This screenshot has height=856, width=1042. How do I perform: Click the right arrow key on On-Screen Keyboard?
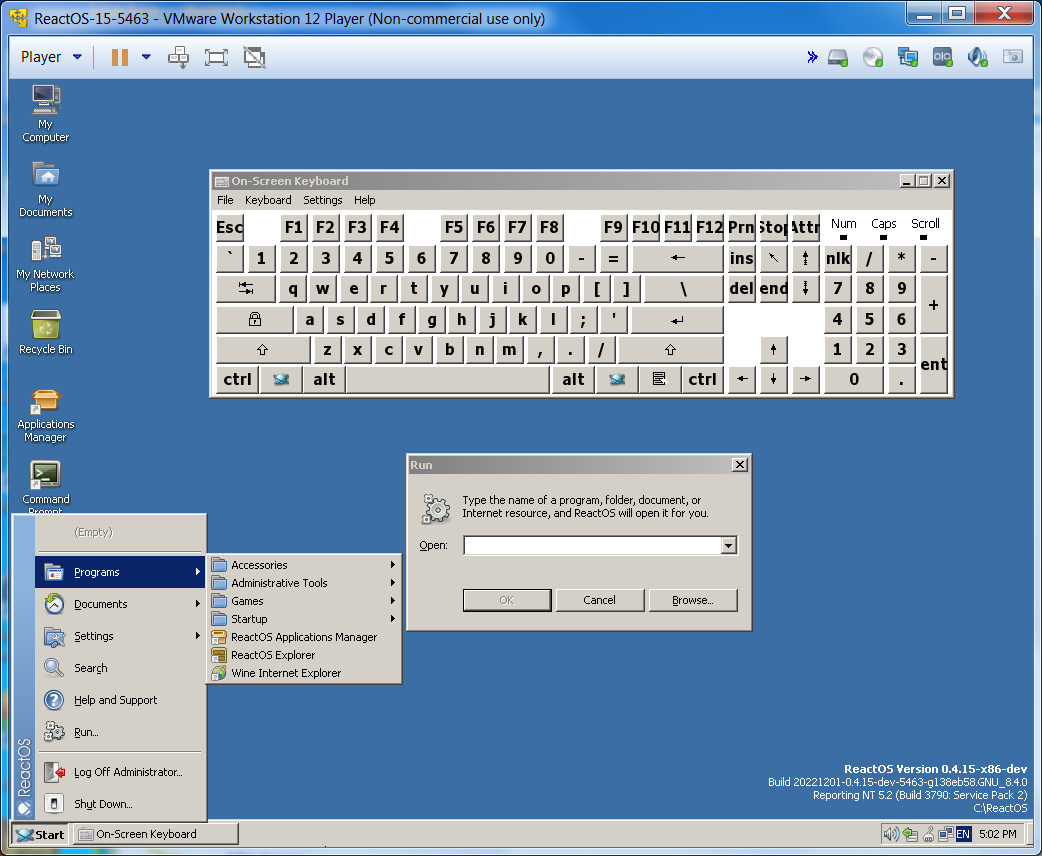[805, 379]
